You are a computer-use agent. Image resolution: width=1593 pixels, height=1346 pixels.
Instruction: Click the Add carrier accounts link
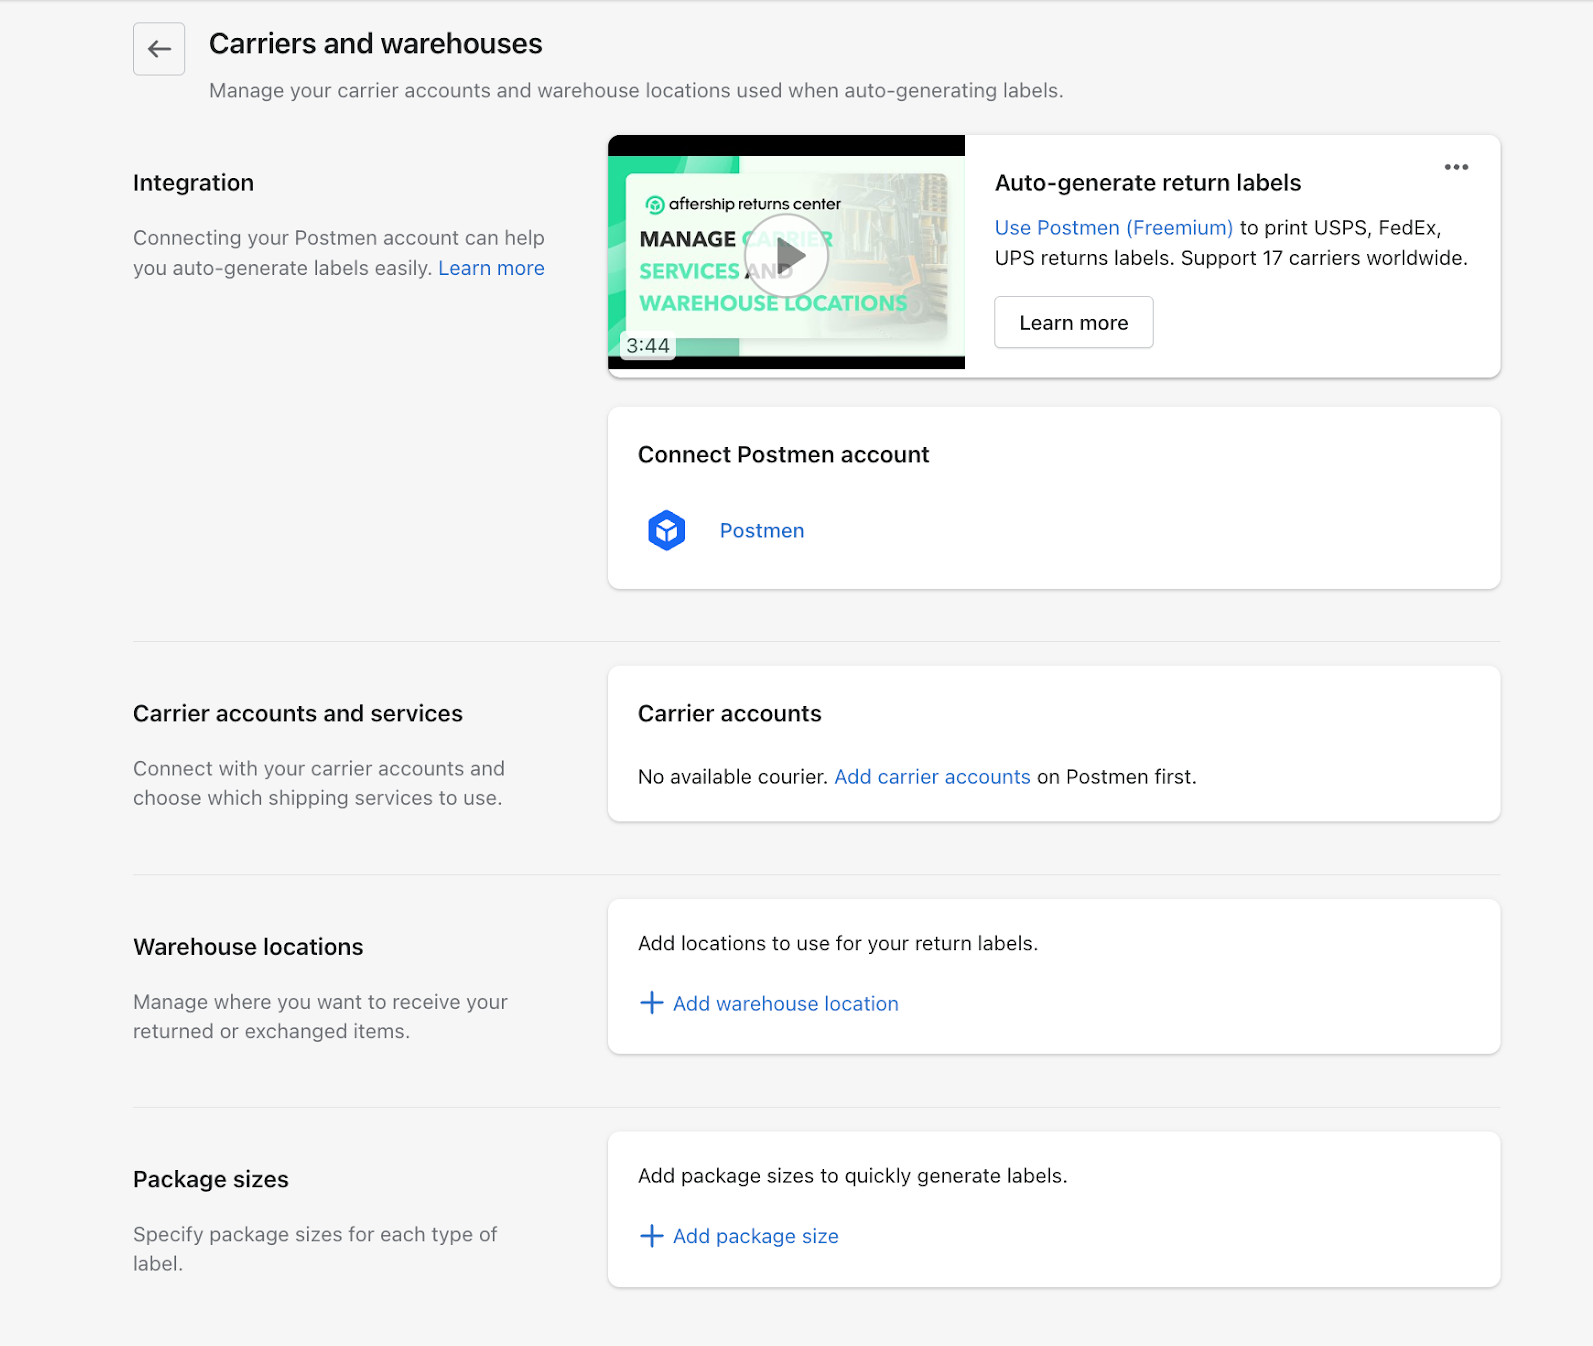tap(932, 777)
